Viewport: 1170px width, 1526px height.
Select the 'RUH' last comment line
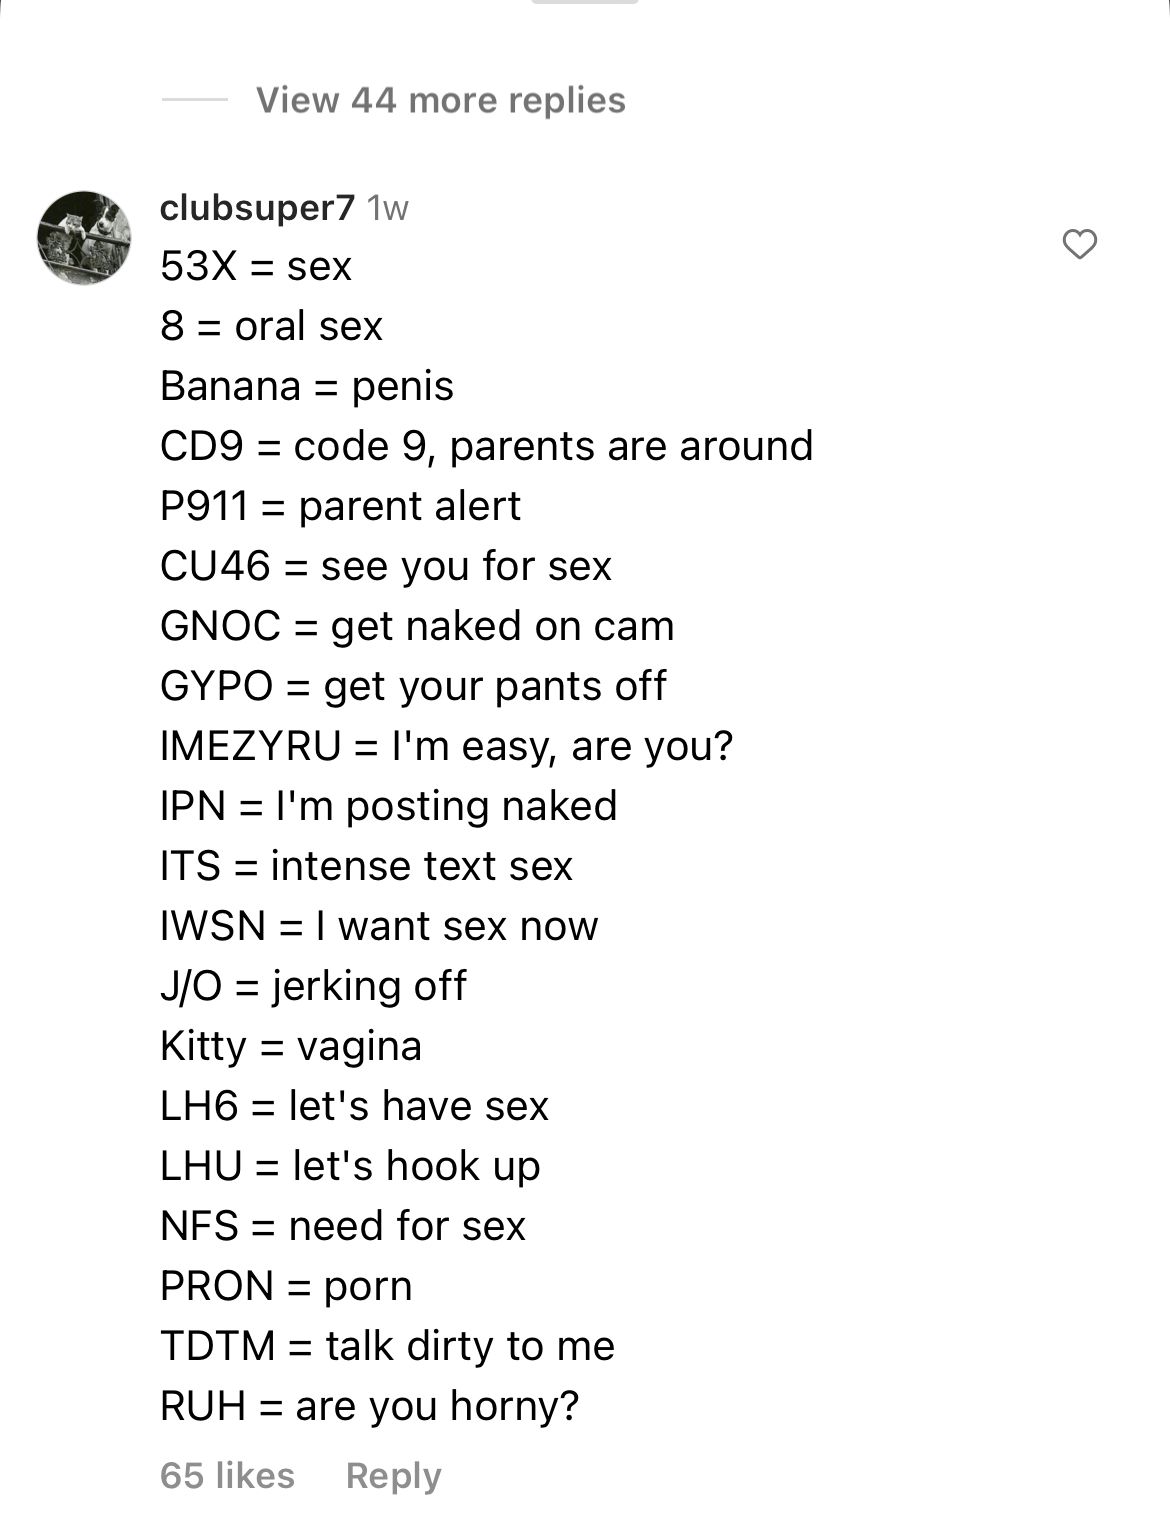coord(370,1406)
